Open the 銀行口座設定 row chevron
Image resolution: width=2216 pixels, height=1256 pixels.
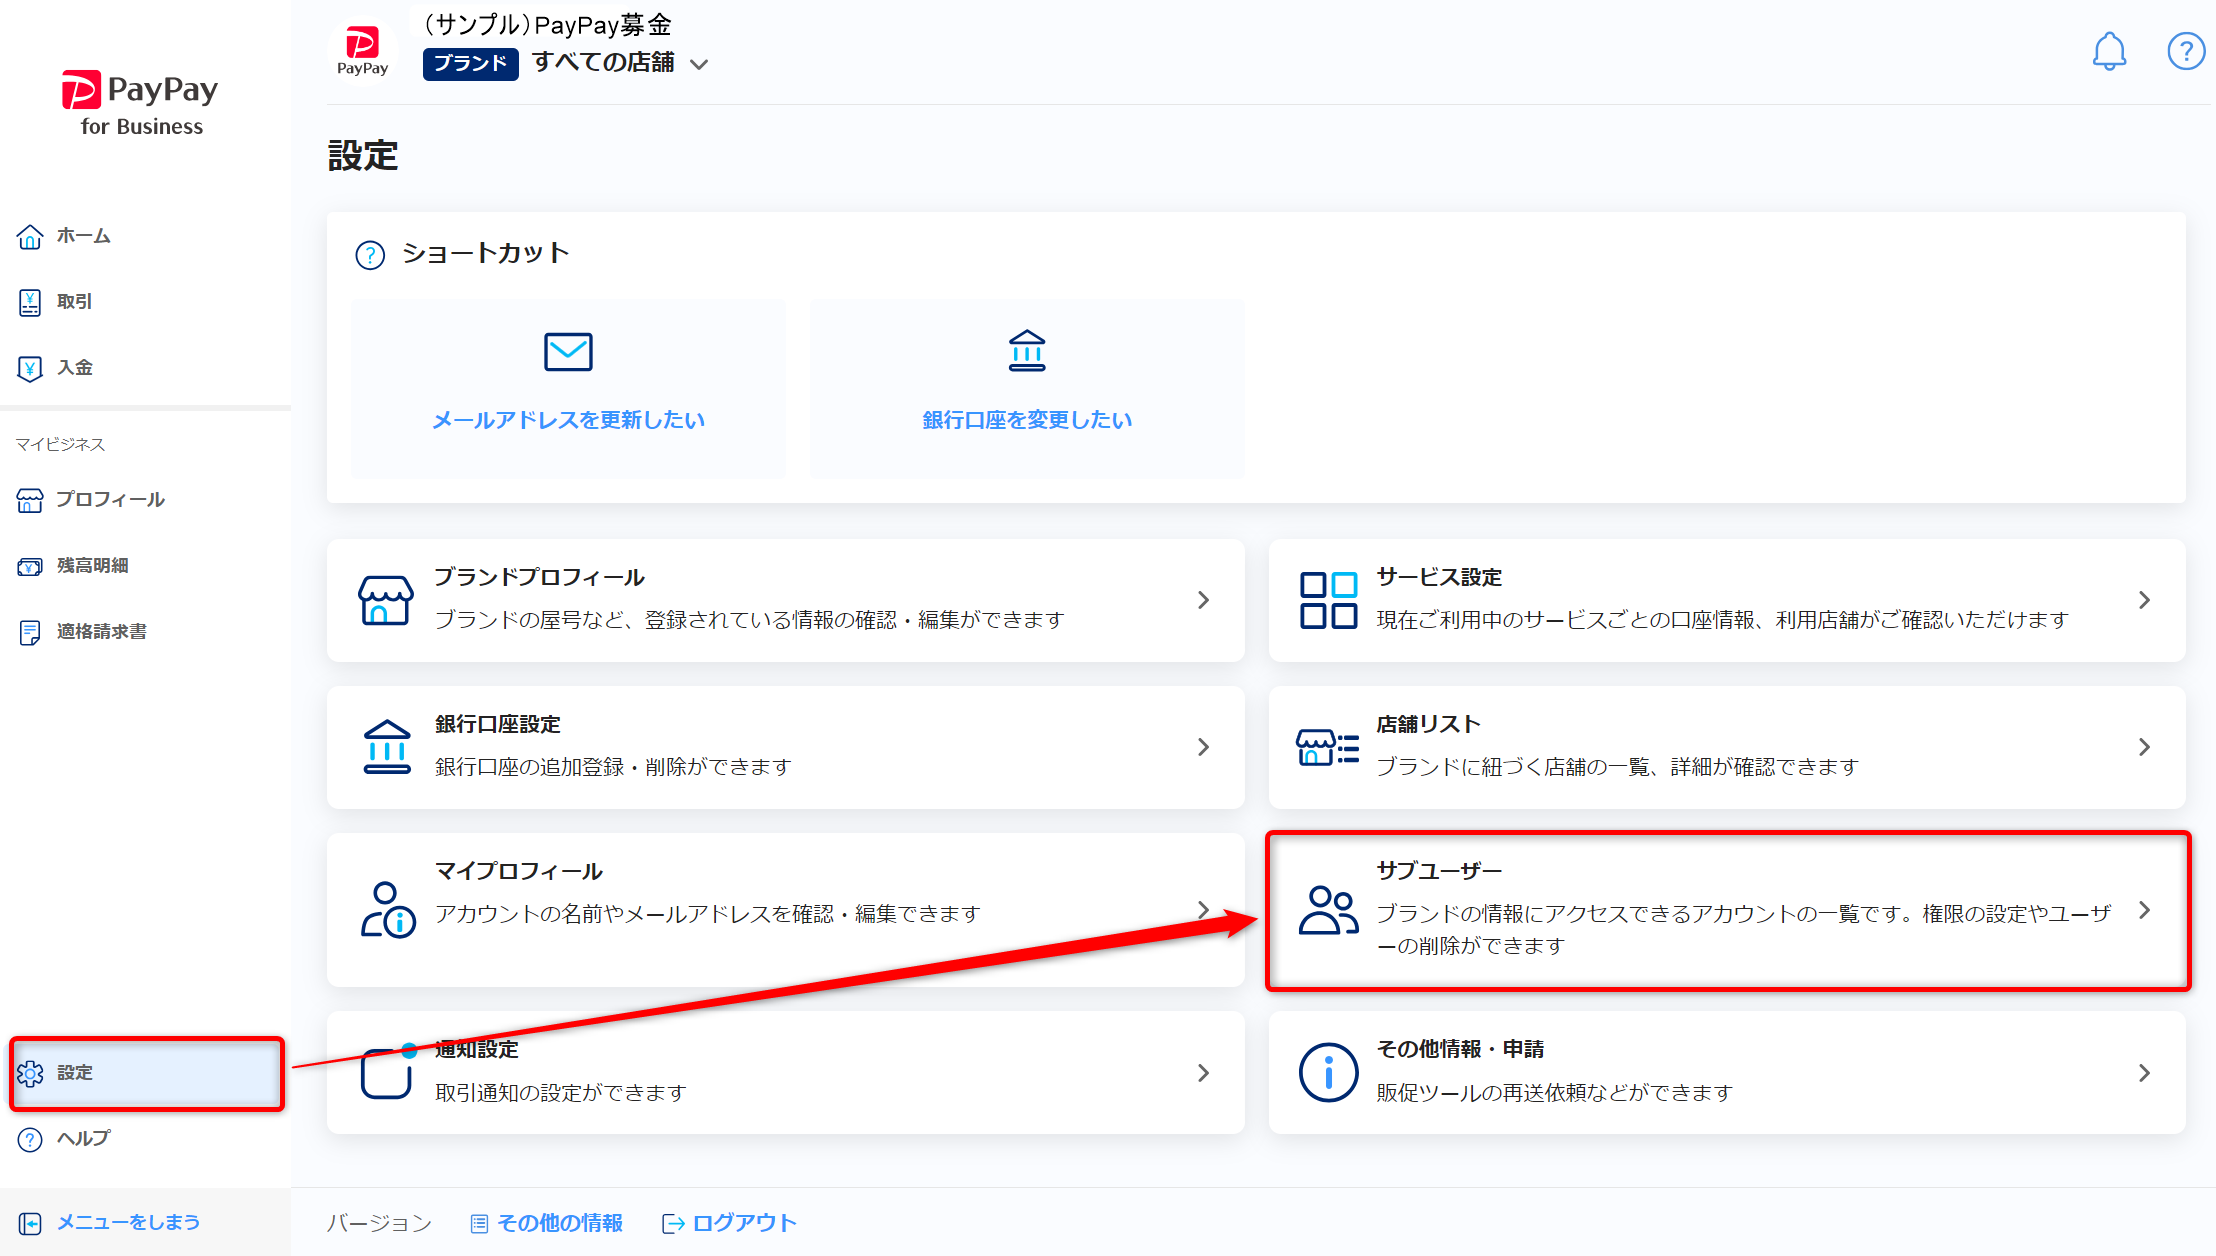tap(1204, 747)
